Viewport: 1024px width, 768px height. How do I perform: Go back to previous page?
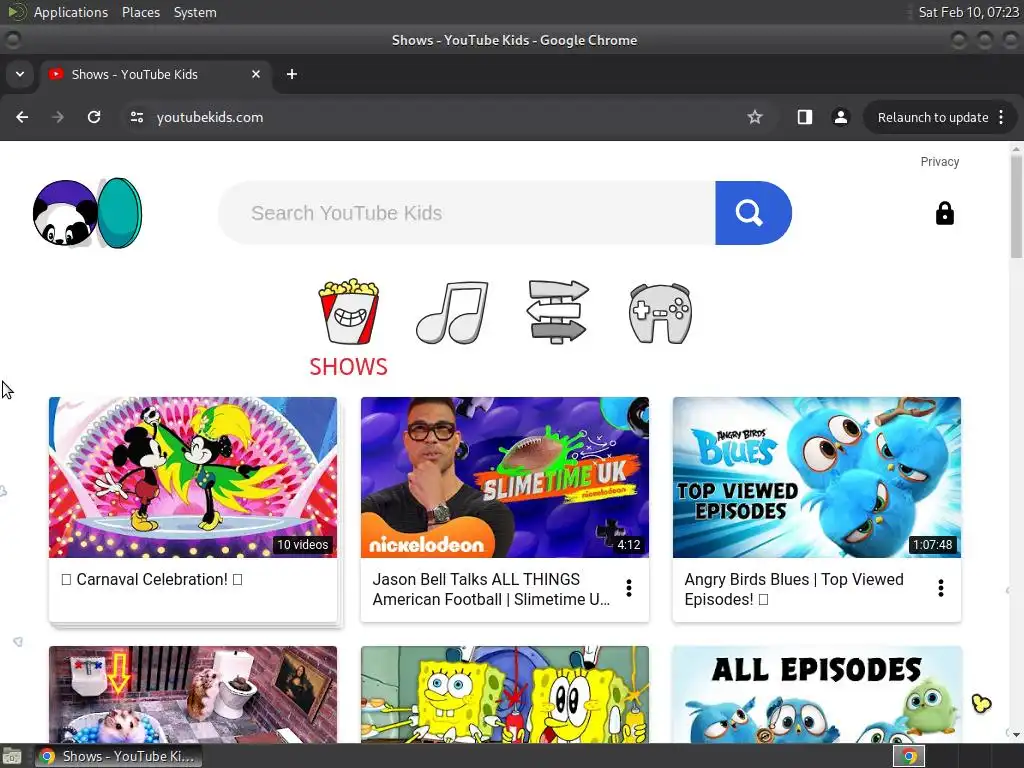click(x=22, y=117)
